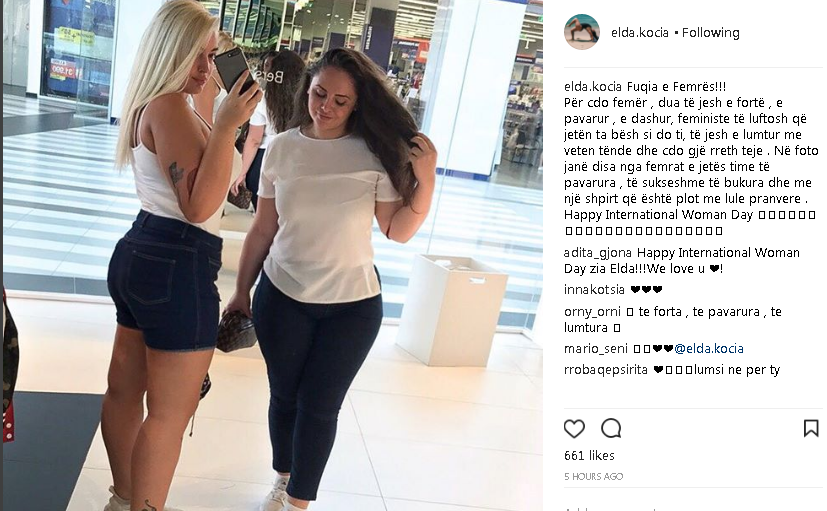Open elda.kocia username in the caption
The width and height of the screenshot is (827, 511).
click(593, 86)
